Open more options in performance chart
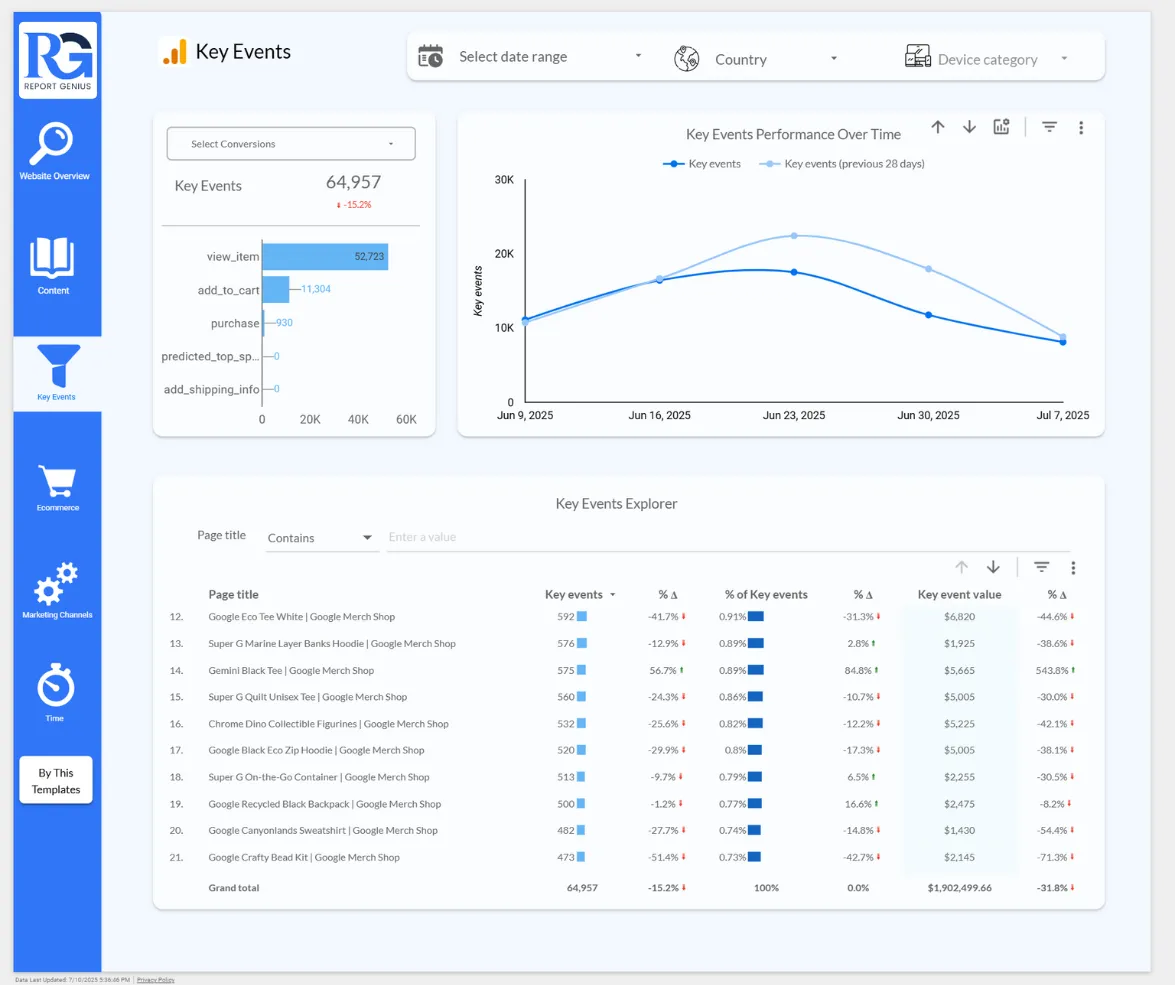The height and width of the screenshot is (985, 1175). (x=1081, y=128)
